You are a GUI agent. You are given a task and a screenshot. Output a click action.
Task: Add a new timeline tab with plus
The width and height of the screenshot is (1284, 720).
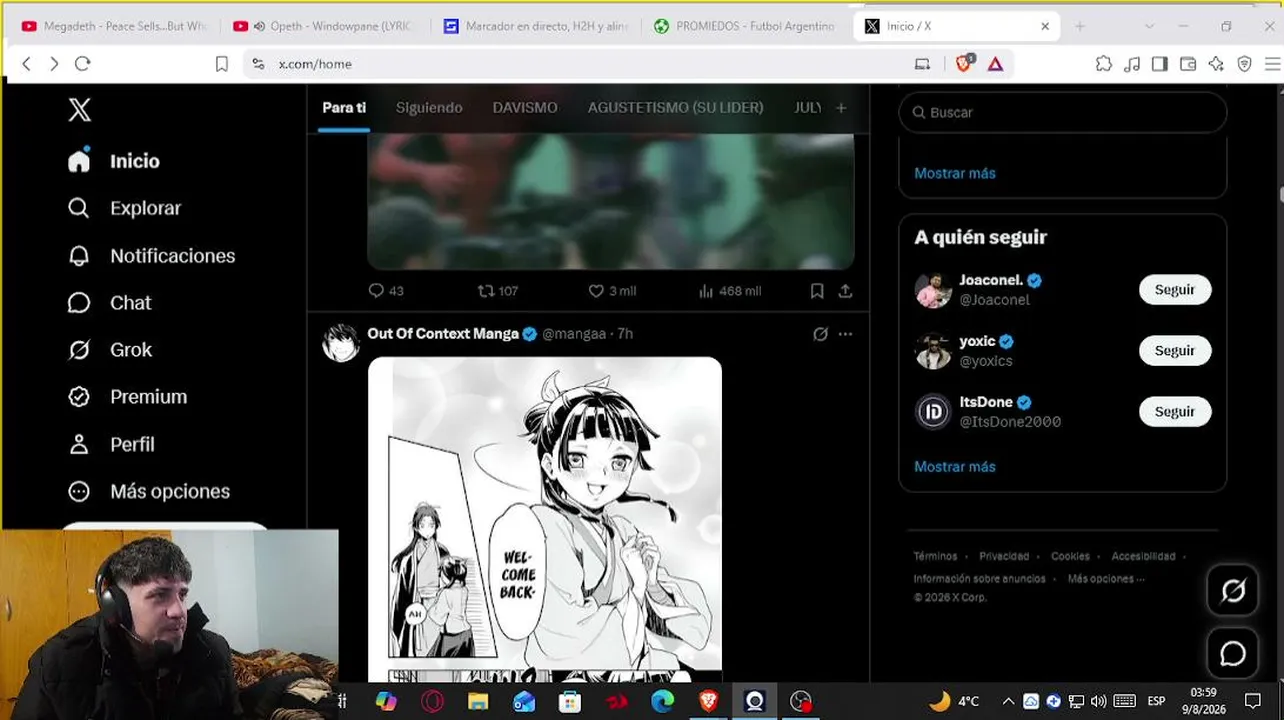tap(841, 108)
